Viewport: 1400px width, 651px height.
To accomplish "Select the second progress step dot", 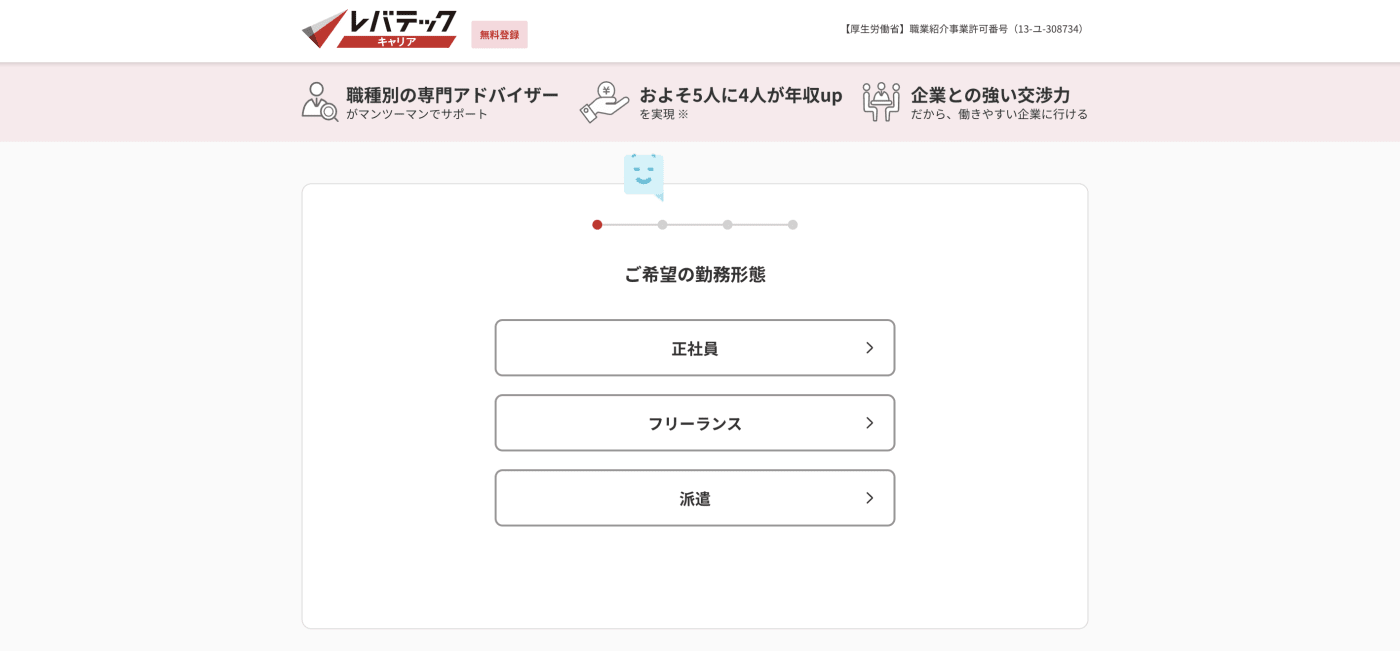I will click(662, 225).
